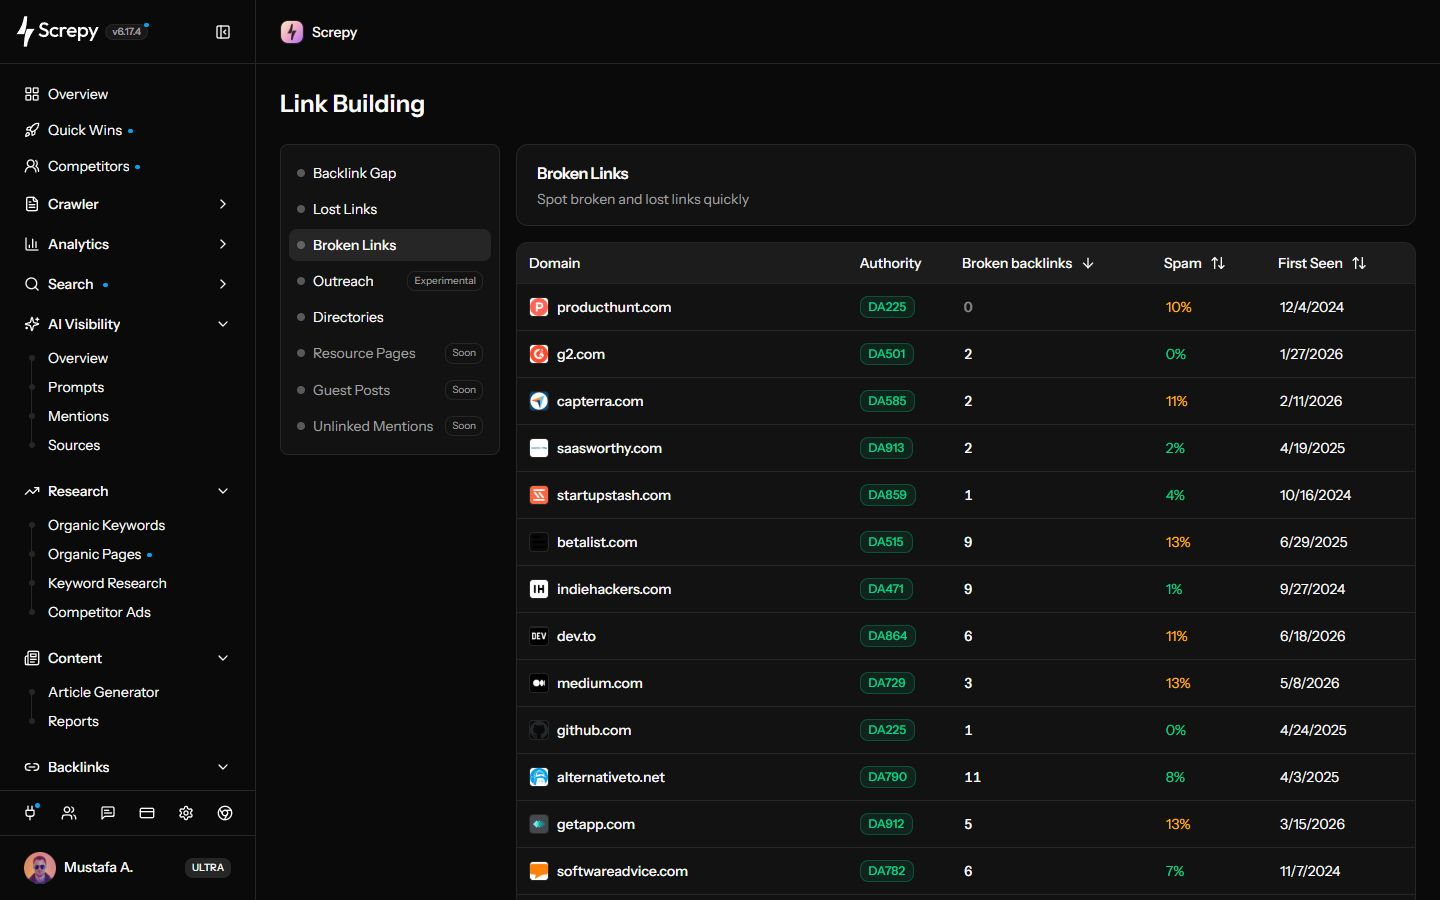Expand the Crawler menu chevron
1440x900 pixels.
pyautogui.click(x=223, y=204)
